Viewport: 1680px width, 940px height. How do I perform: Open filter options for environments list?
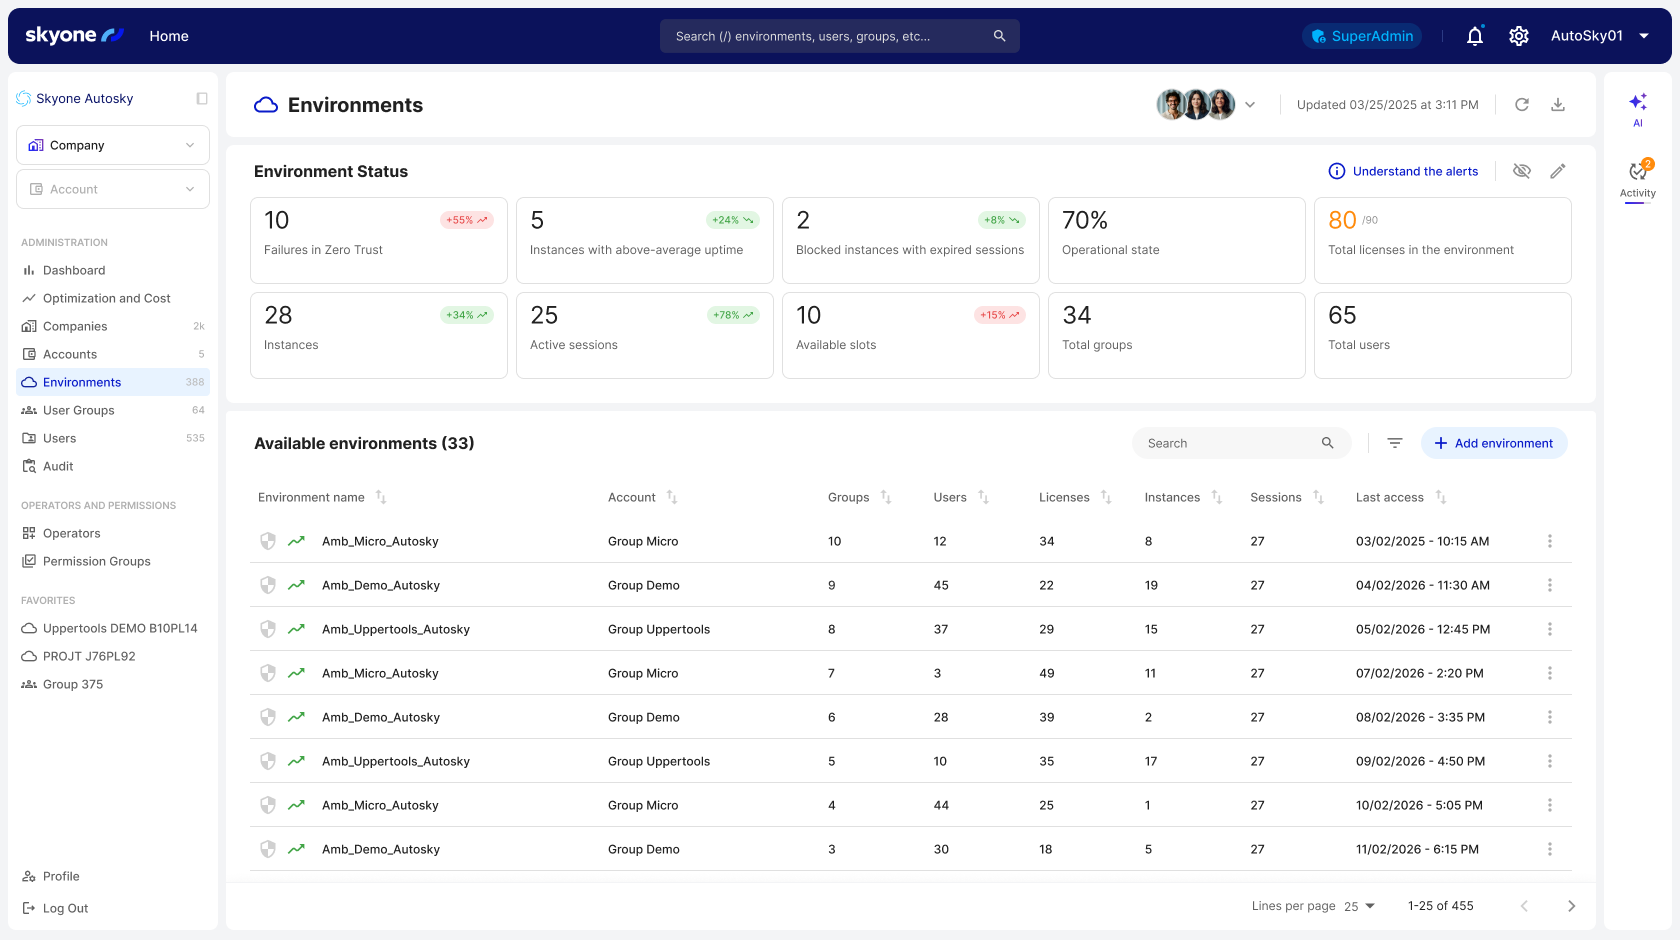coord(1394,443)
